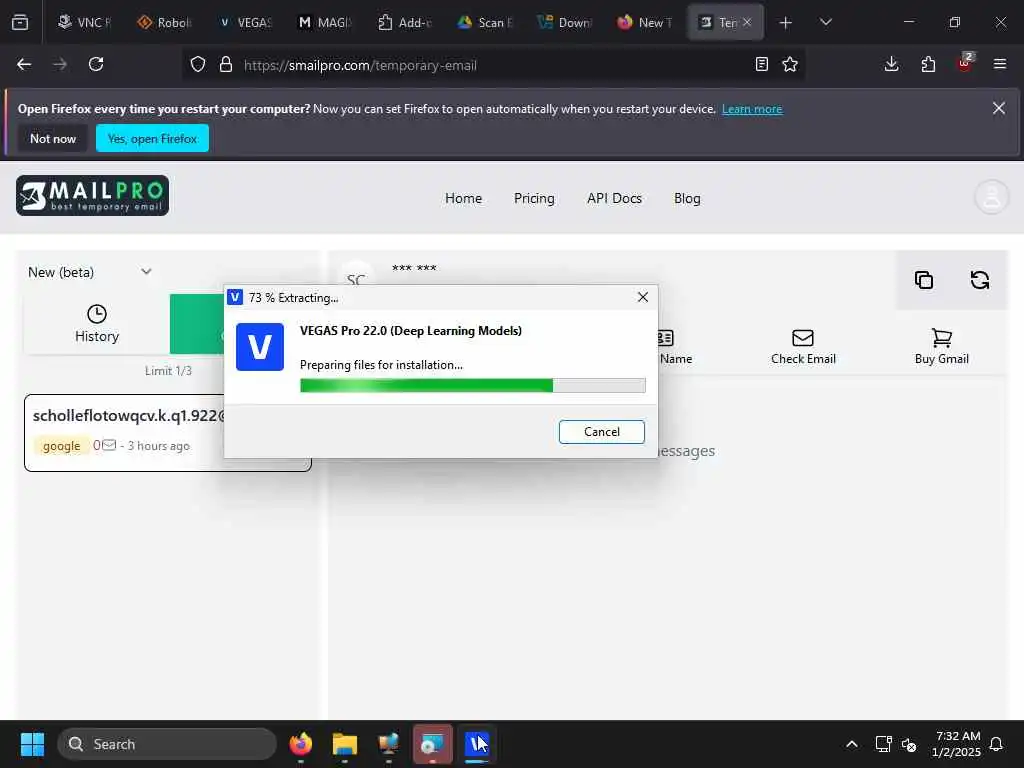Screen dimensions: 1024x768
Task: Go back to previous page
Action: click(x=24, y=65)
